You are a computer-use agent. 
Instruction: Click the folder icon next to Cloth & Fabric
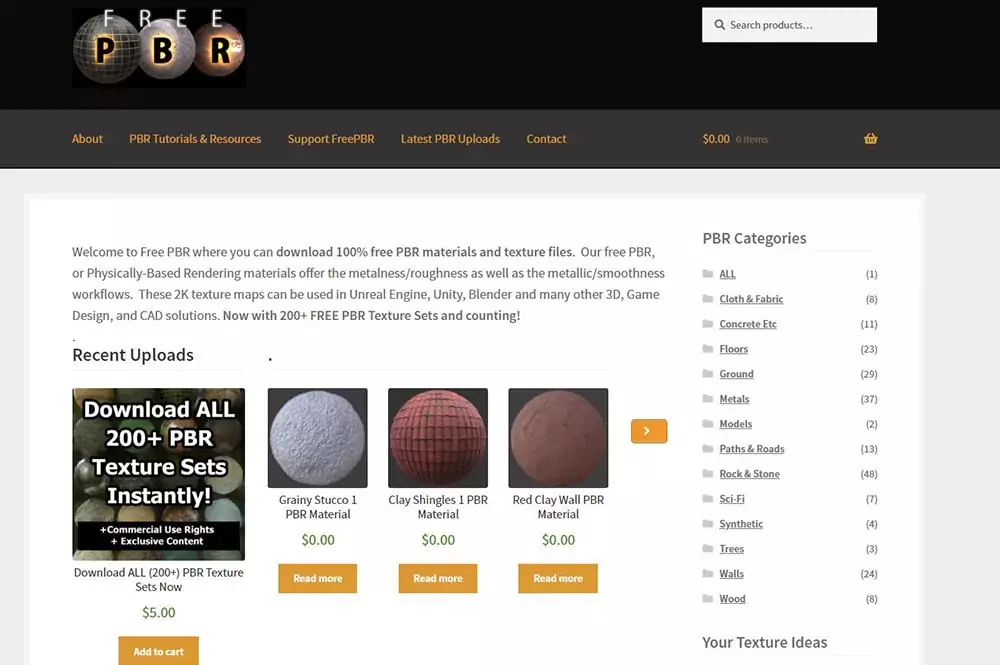point(707,298)
